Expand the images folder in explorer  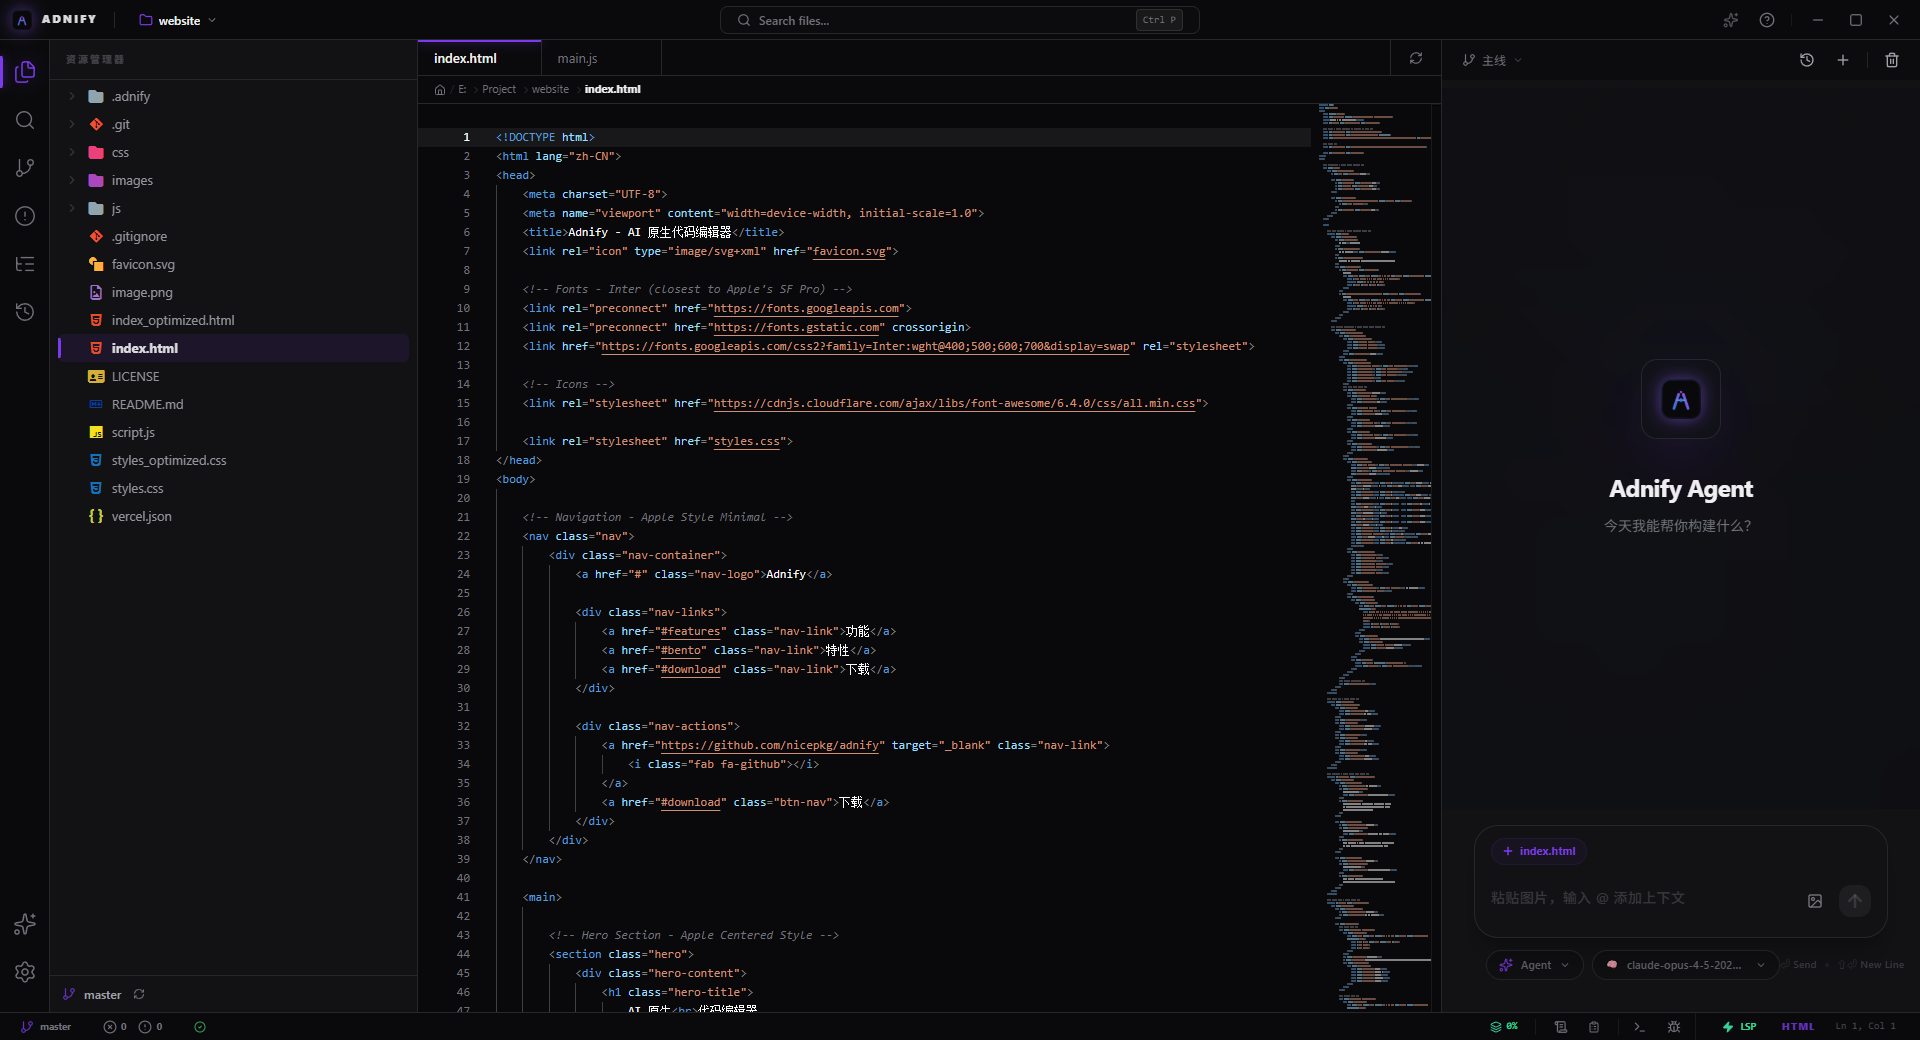click(132, 181)
